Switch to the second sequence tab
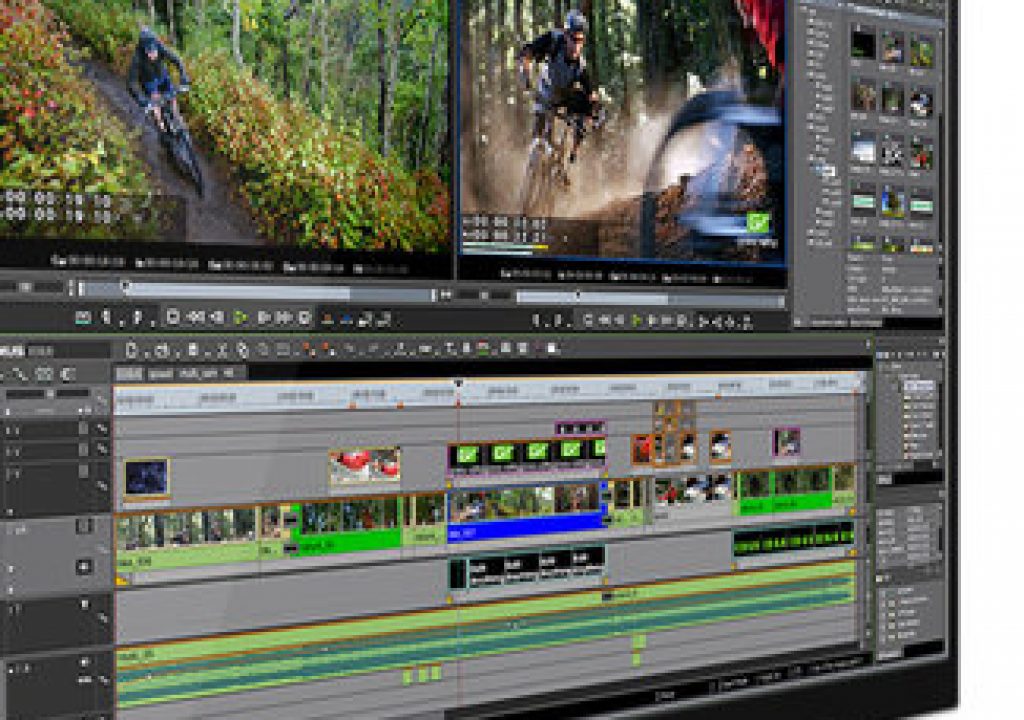1024x720 pixels. click(x=160, y=374)
